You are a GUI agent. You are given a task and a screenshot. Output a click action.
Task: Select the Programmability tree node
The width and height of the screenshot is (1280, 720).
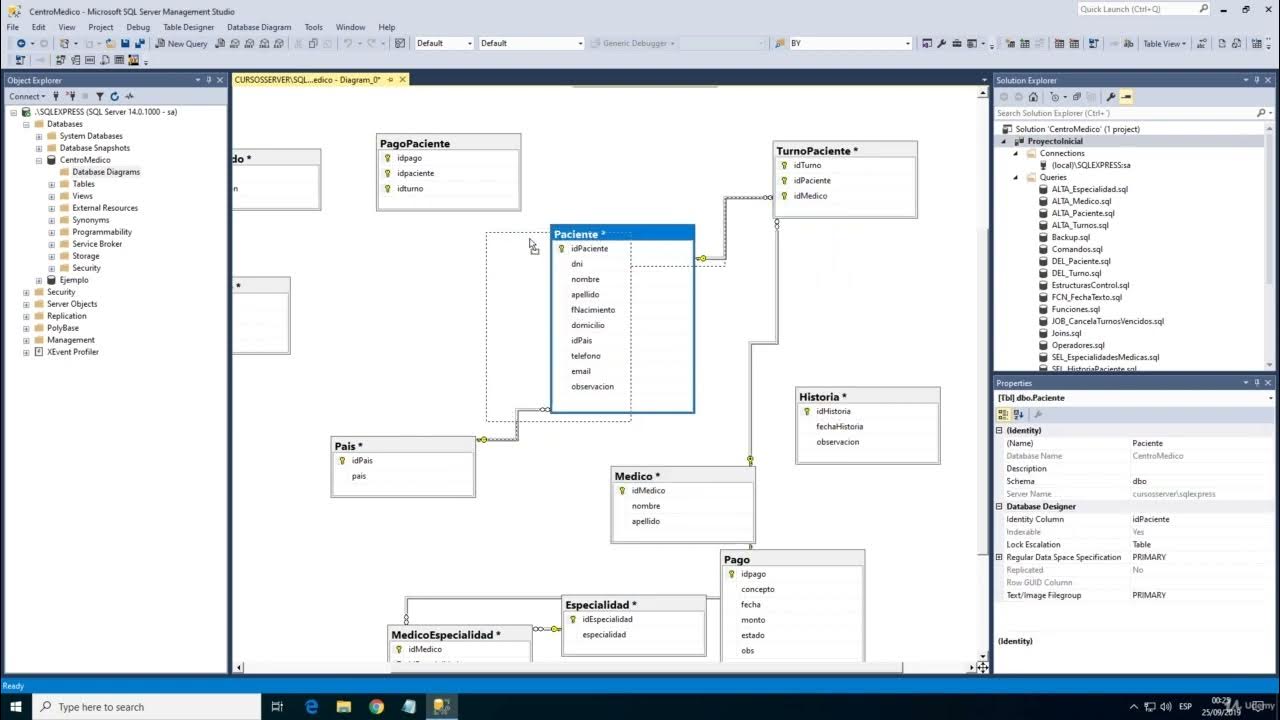(102, 232)
